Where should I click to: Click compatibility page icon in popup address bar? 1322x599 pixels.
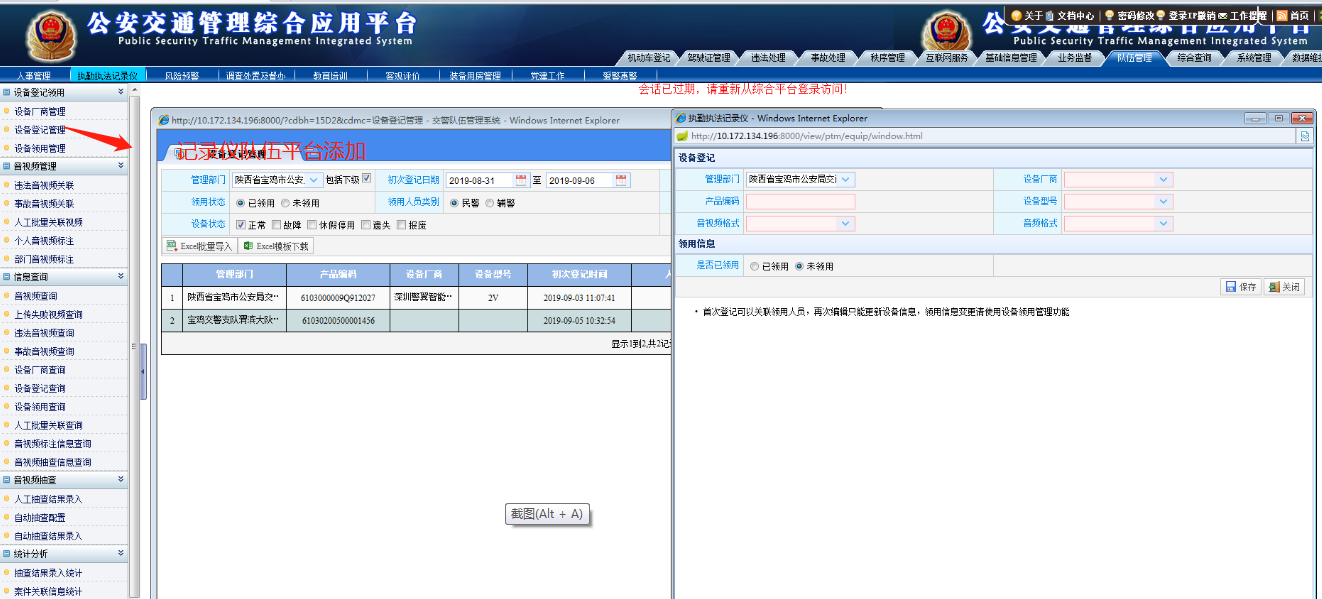click(1304, 136)
